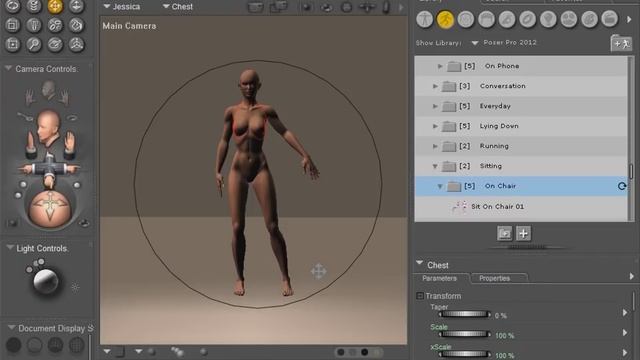Toggle the key-shaped animating camera control
This screenshot has height=360, width=640.
(25, 117)
